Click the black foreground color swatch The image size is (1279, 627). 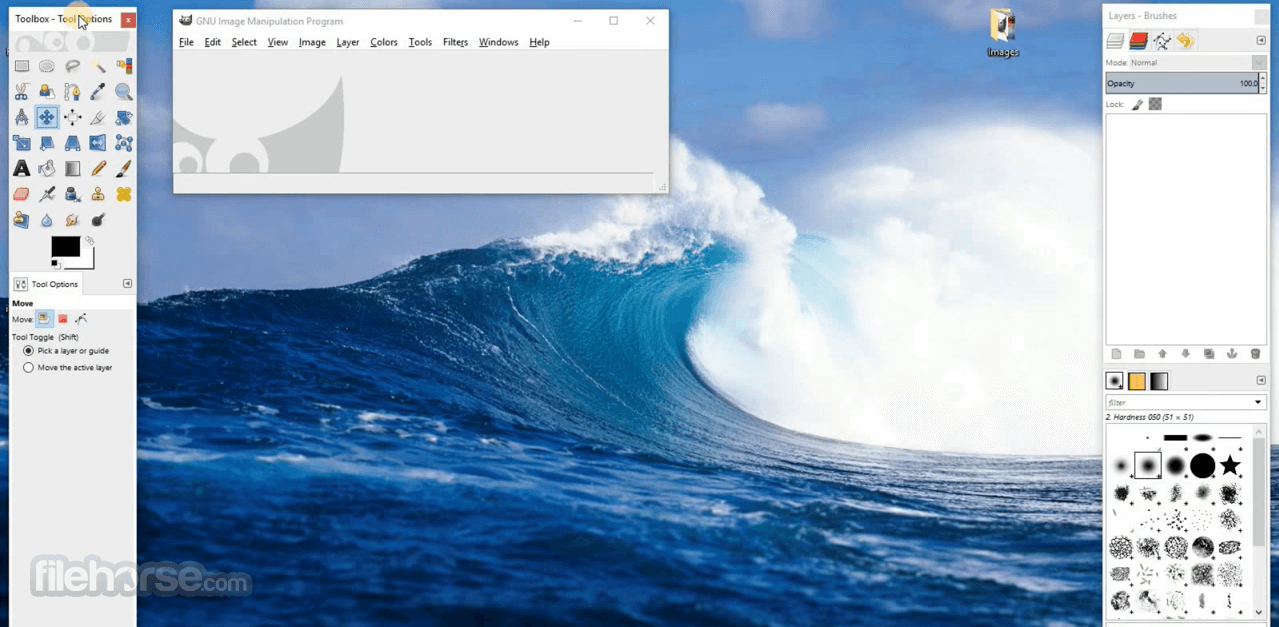(x=64, y=246)
